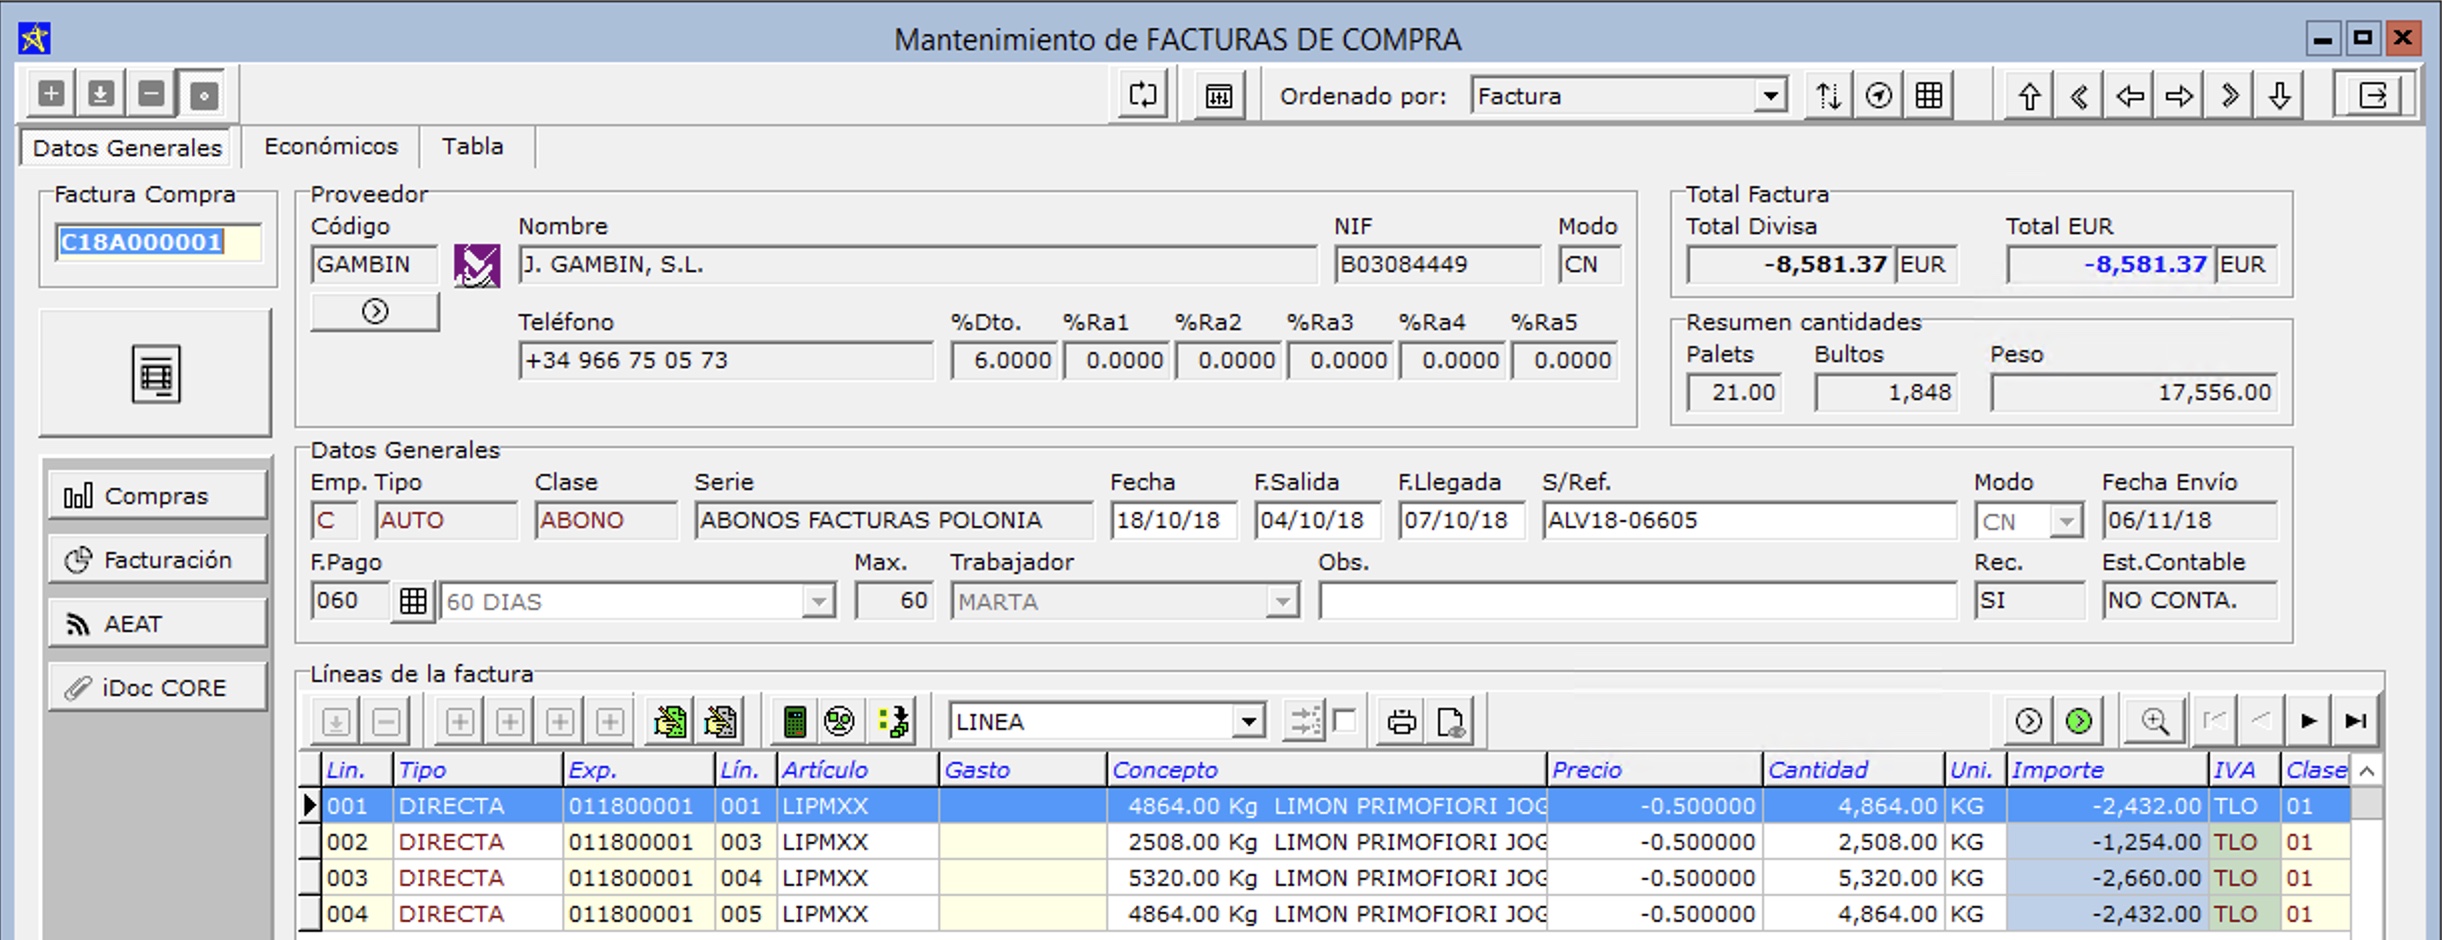
Task: Switch to the Económicos tab
Action: (330, 147)
